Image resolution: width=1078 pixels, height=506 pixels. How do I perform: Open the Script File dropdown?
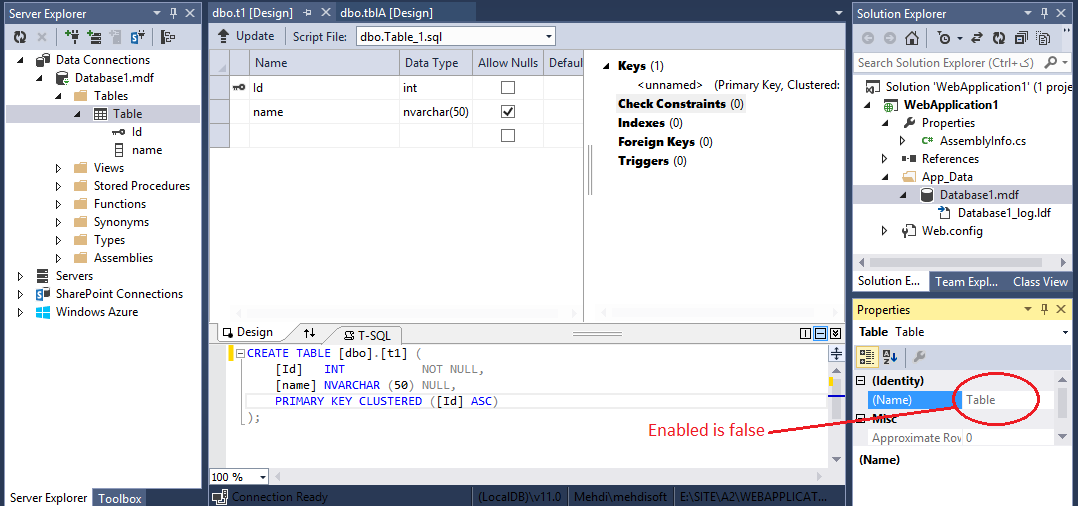point(549,36)
